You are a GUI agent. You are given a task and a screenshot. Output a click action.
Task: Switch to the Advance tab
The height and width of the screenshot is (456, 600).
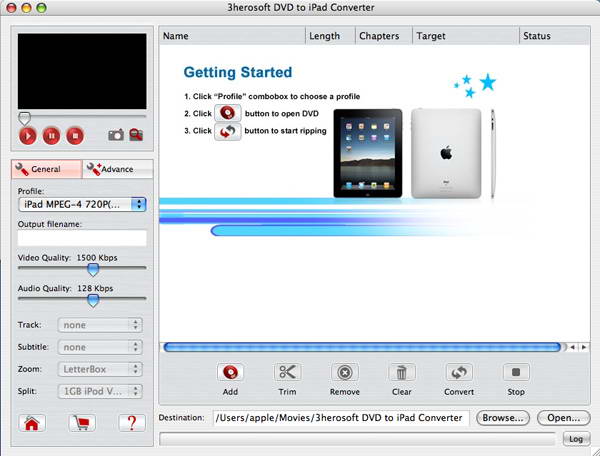click(x=117, y=169)
